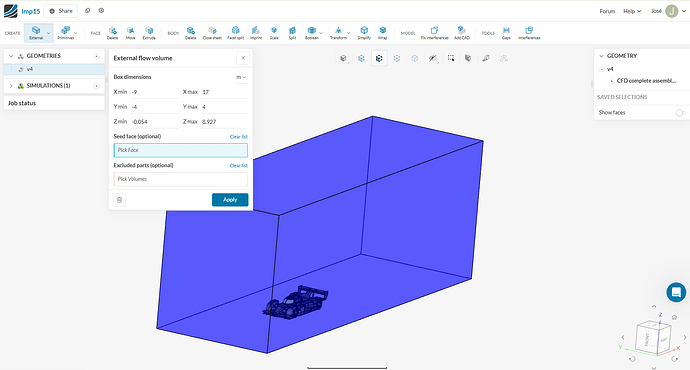The width and height of the screenshot is (690, 370).
Task: Add a new simulation with plus icon
Action: (96, 86)
